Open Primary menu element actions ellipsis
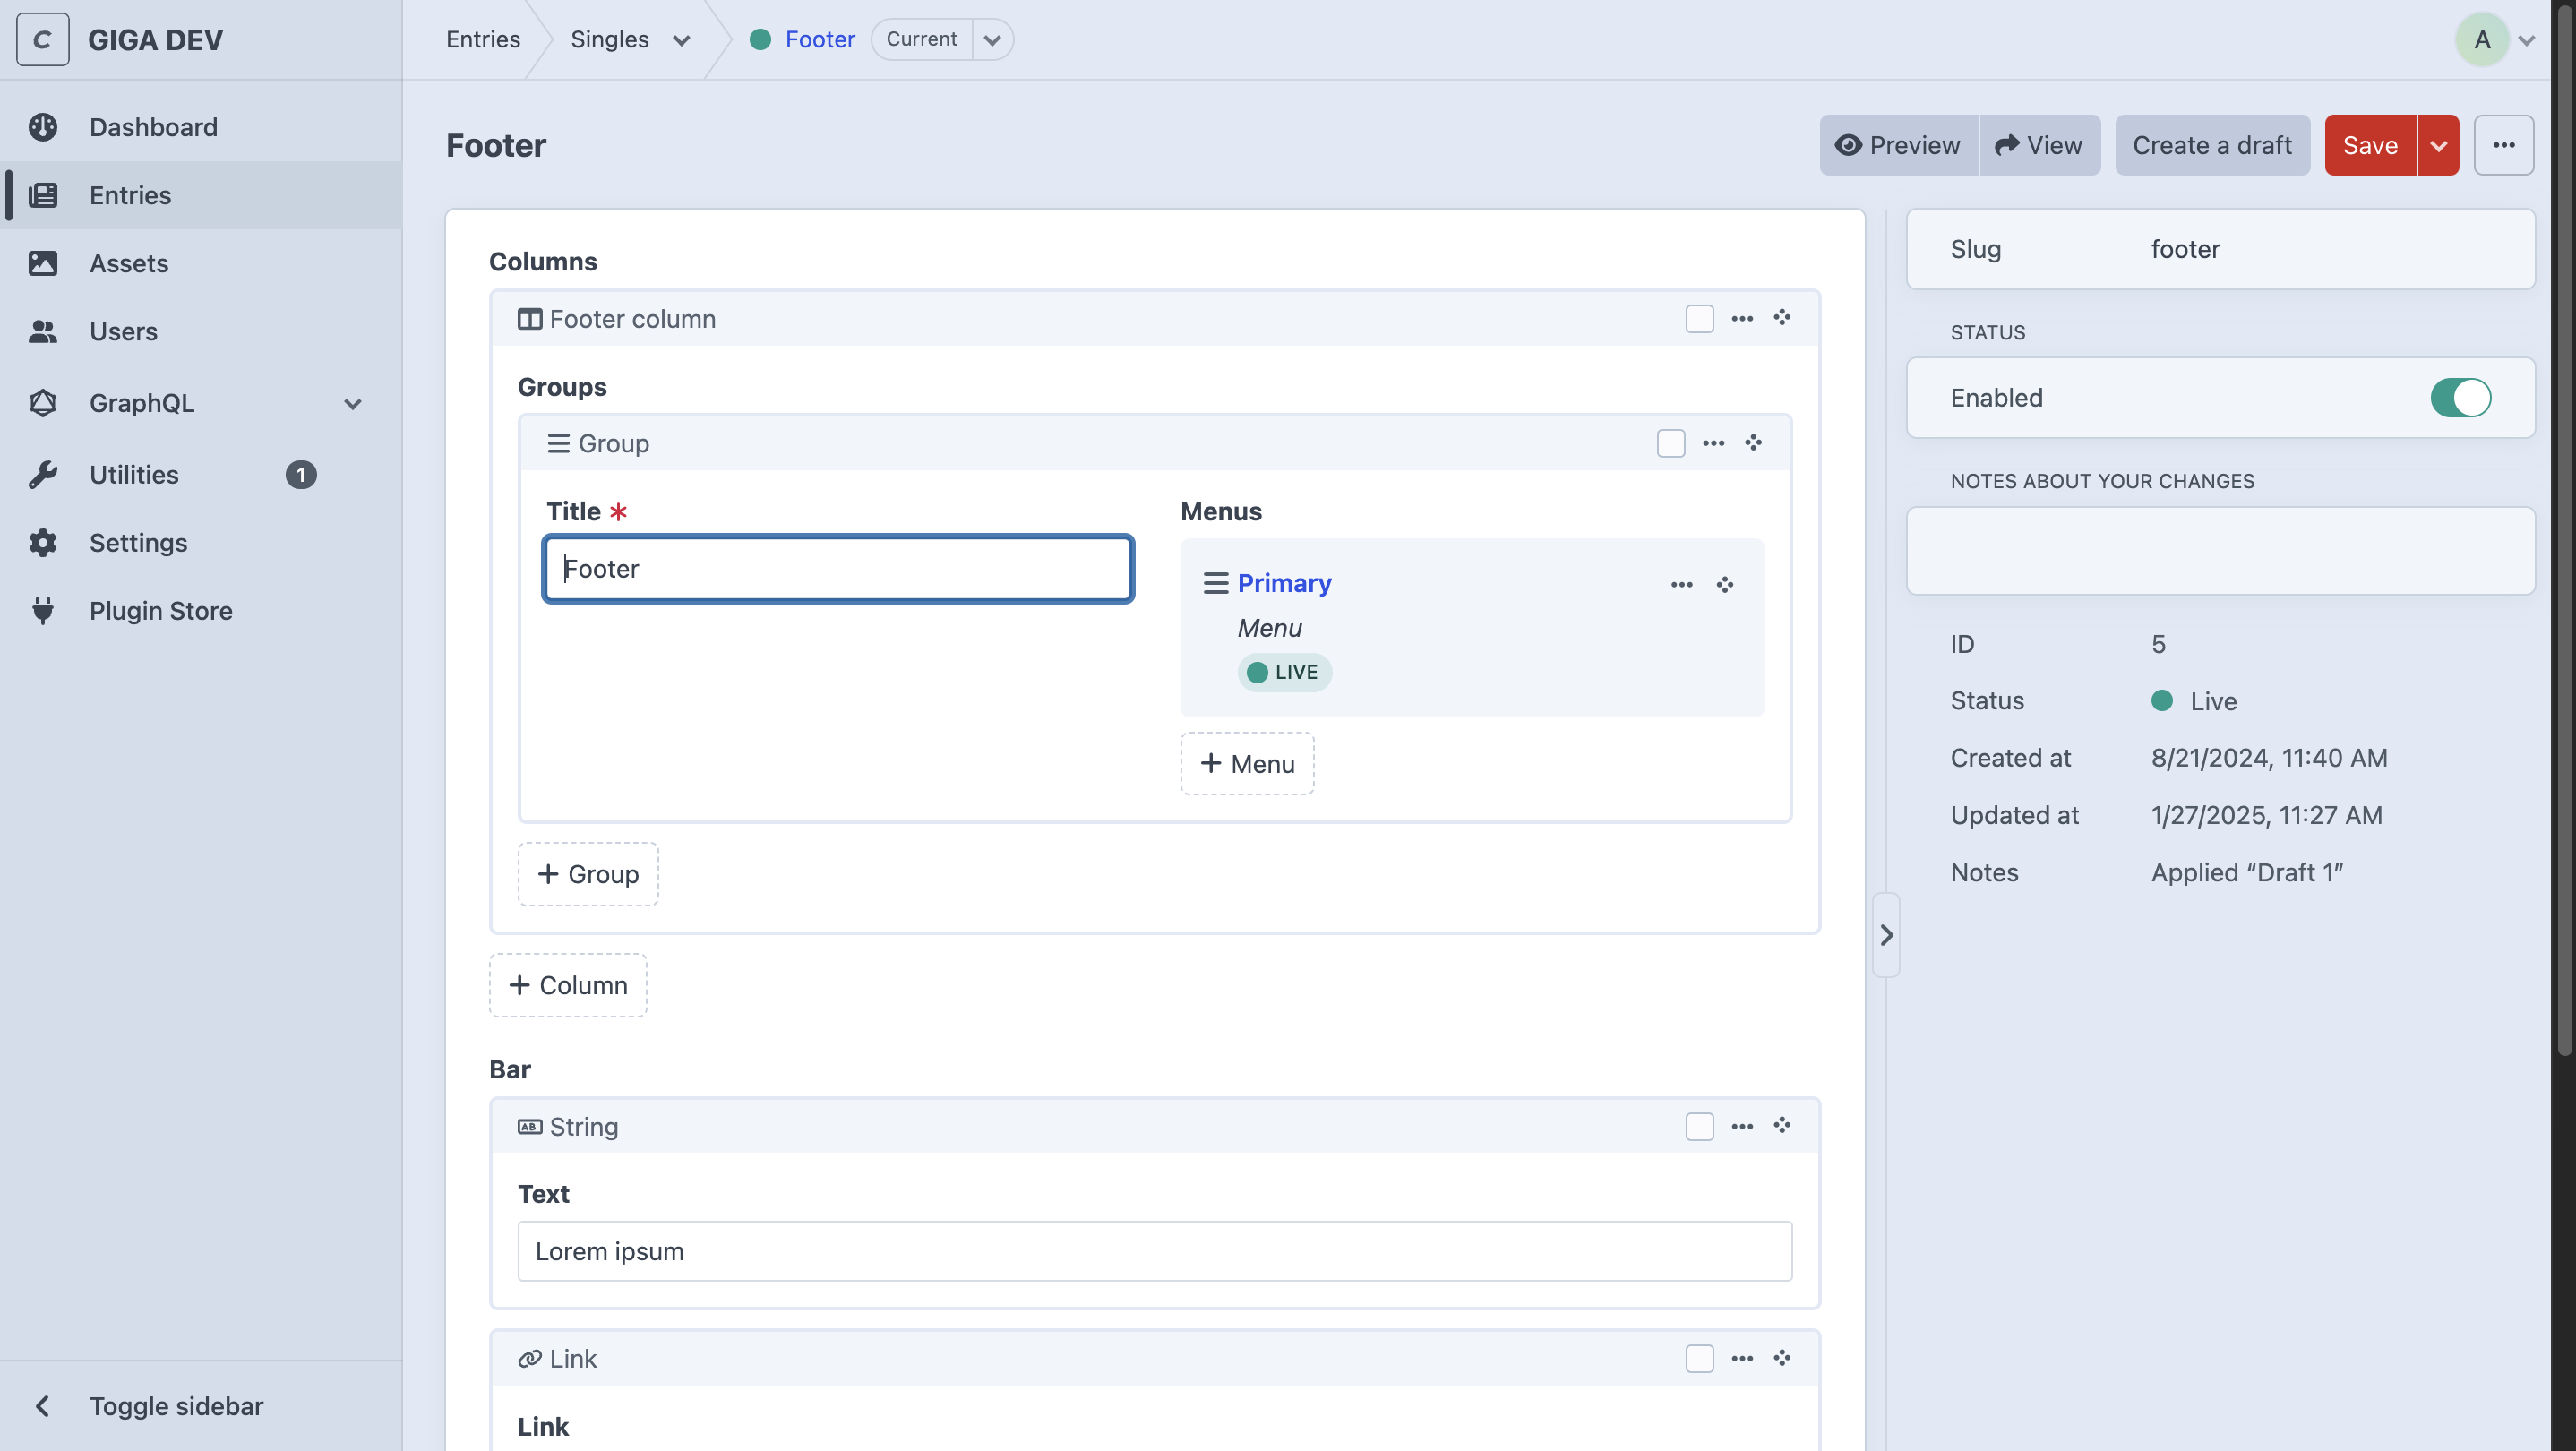2576x1451 pixels. click(1682, 584)
